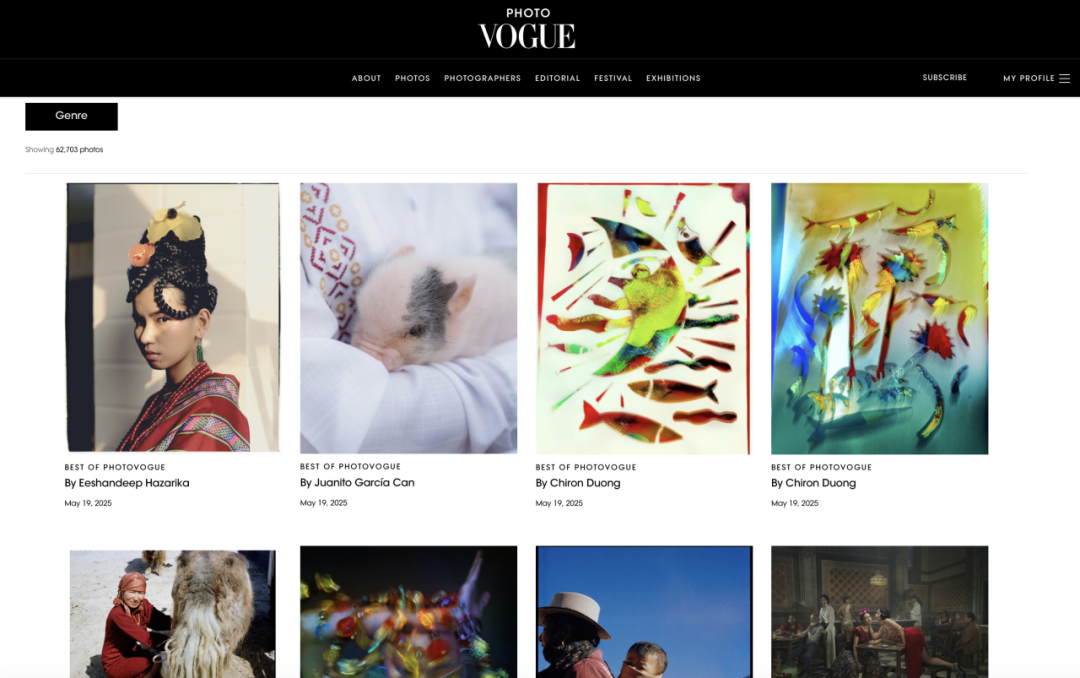1080x678 pixels.
Task: Open the hamburger menu icon beside My Profile
Action: 1064,79
